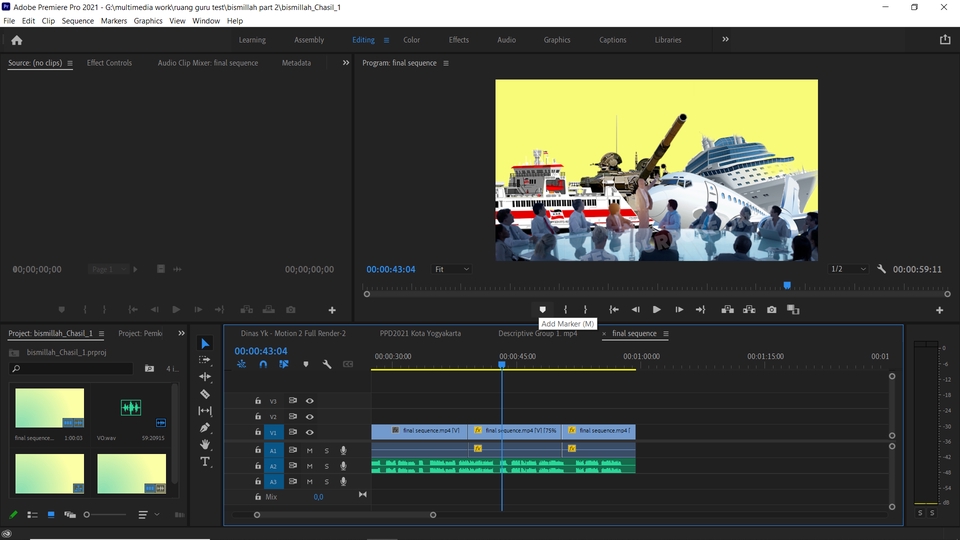Lock the V1 track
The image size is (960, 540).
point(258,432)
